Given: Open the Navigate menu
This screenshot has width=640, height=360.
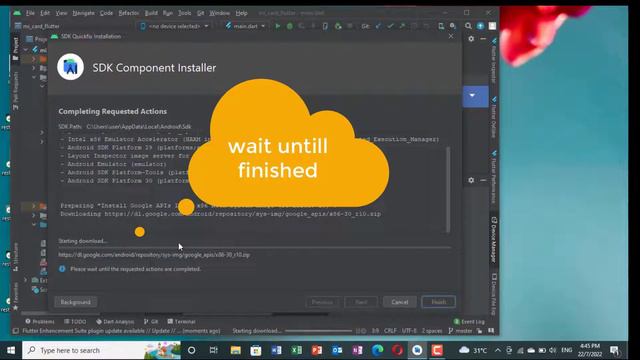Looking at the screenshot, I should (83, 13).
